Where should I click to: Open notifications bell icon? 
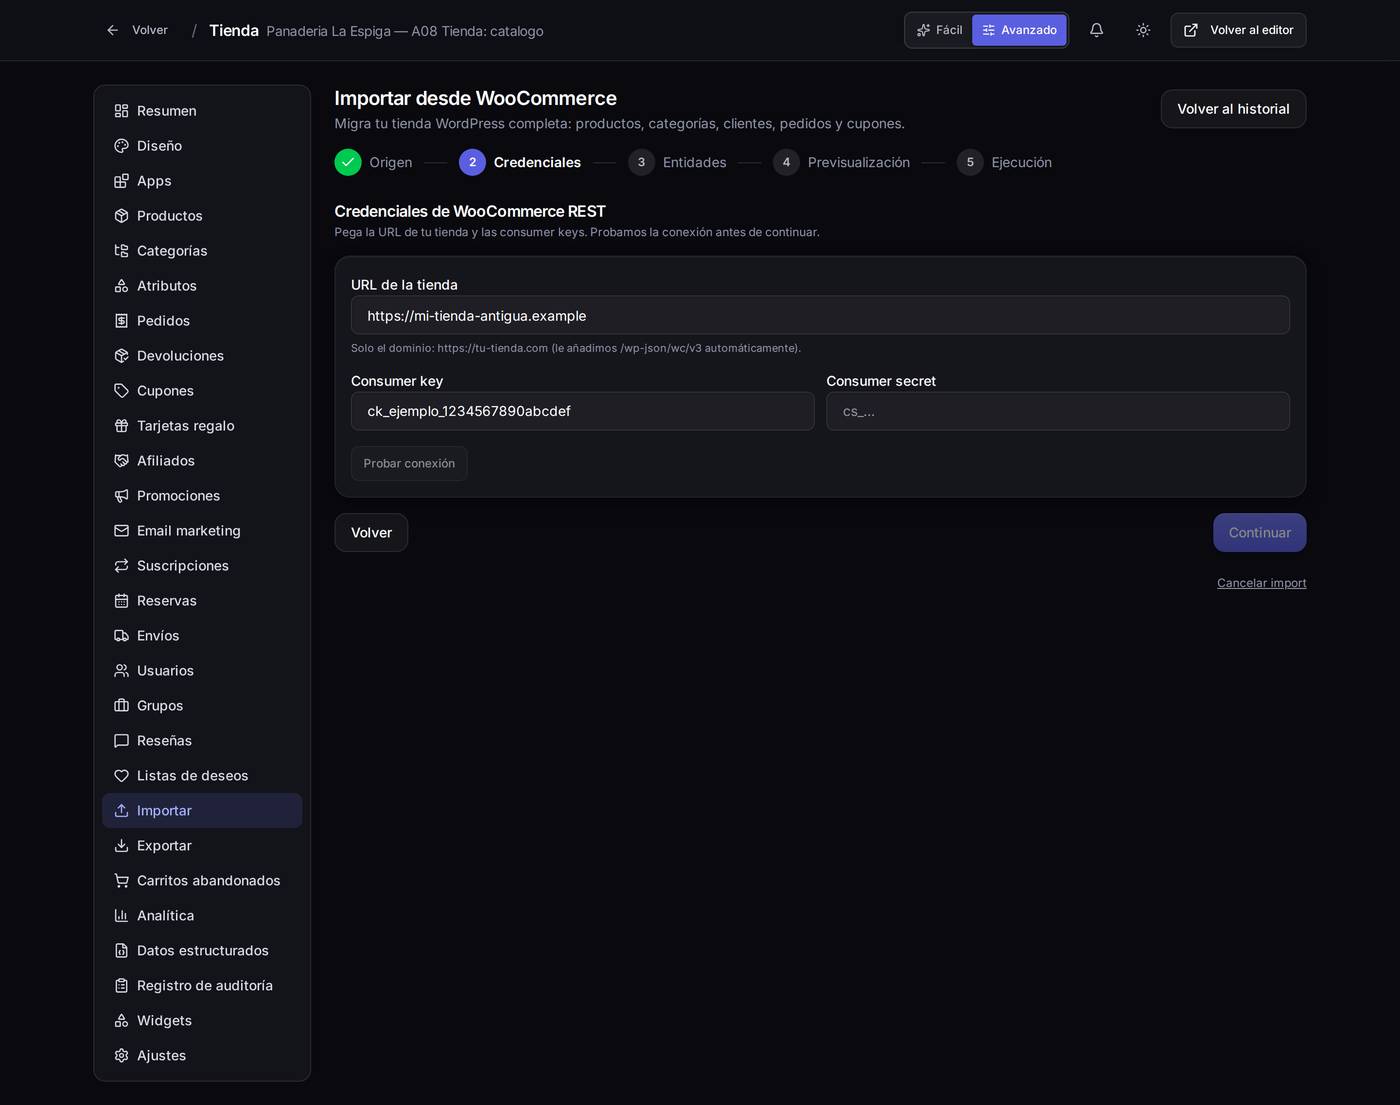pyautogui.click(x=1096, y=30)
